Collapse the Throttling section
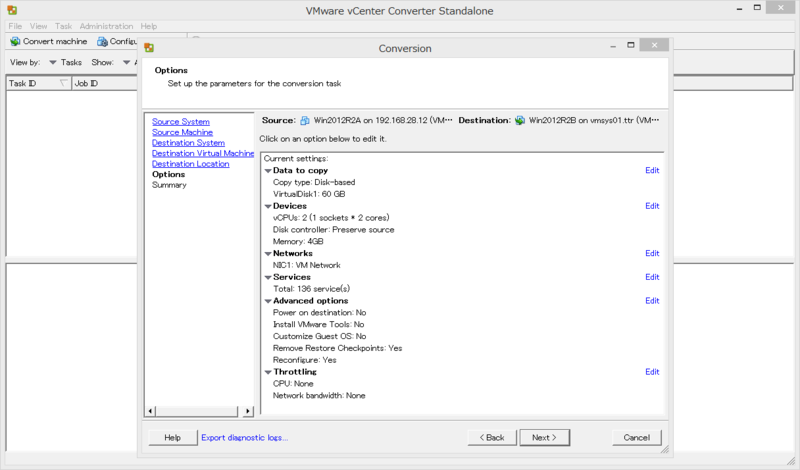800x470 pixels. click(268, 373)
